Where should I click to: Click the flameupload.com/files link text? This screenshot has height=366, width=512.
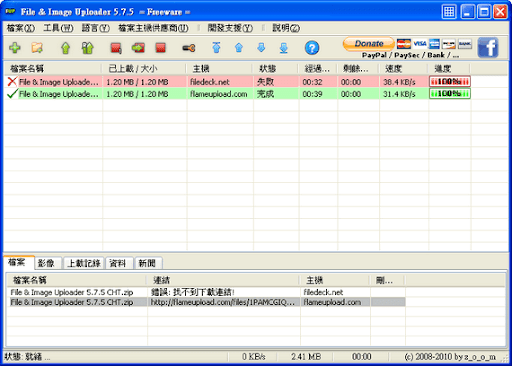tap(223, 302)
